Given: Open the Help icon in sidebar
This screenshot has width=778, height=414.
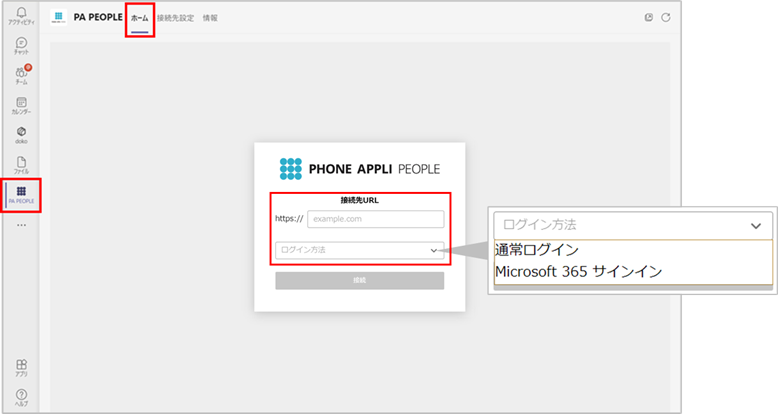Looking at the screenshot, I should (x=21, y=398).
